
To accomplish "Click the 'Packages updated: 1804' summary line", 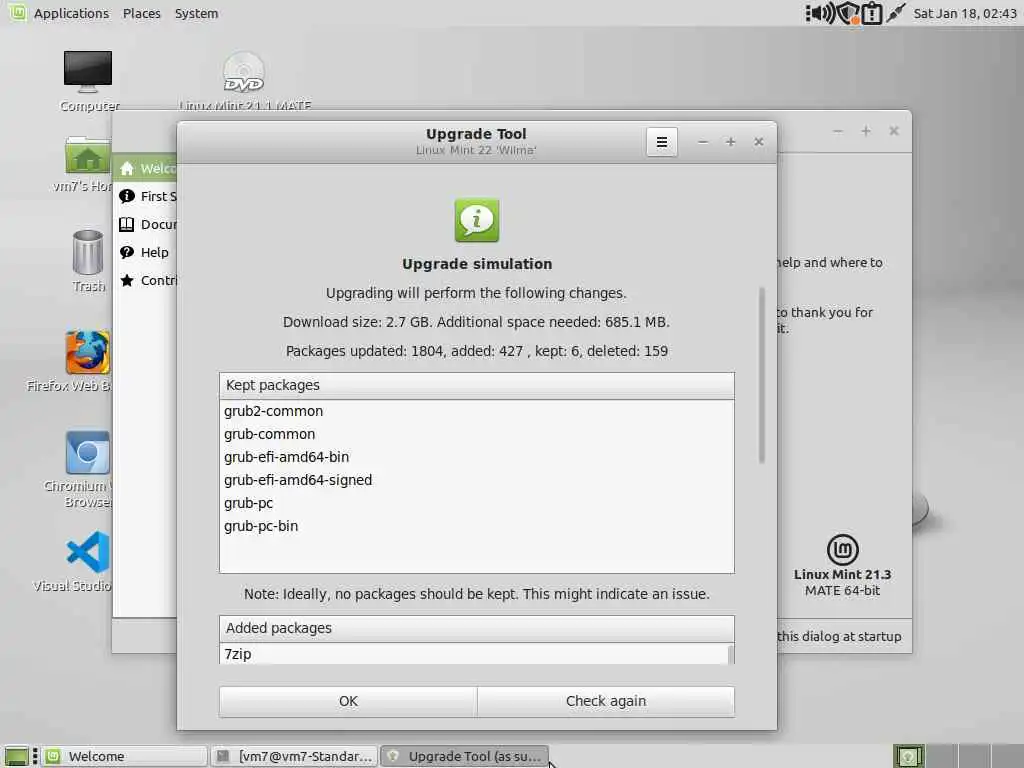I will pyautogui.click(x=477, y=351).
